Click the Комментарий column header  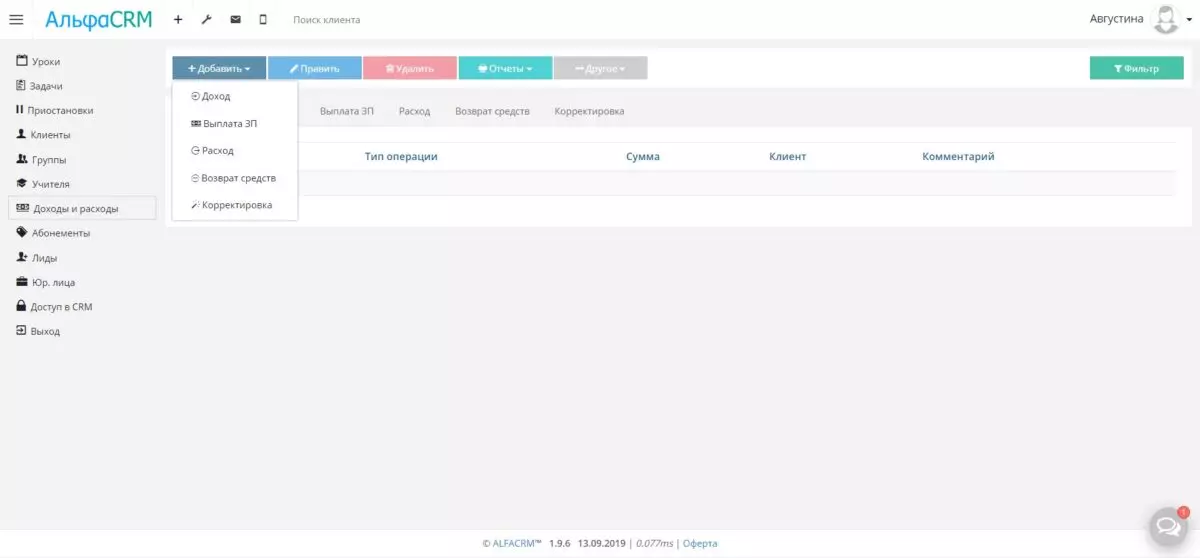[x=958, y=157]
